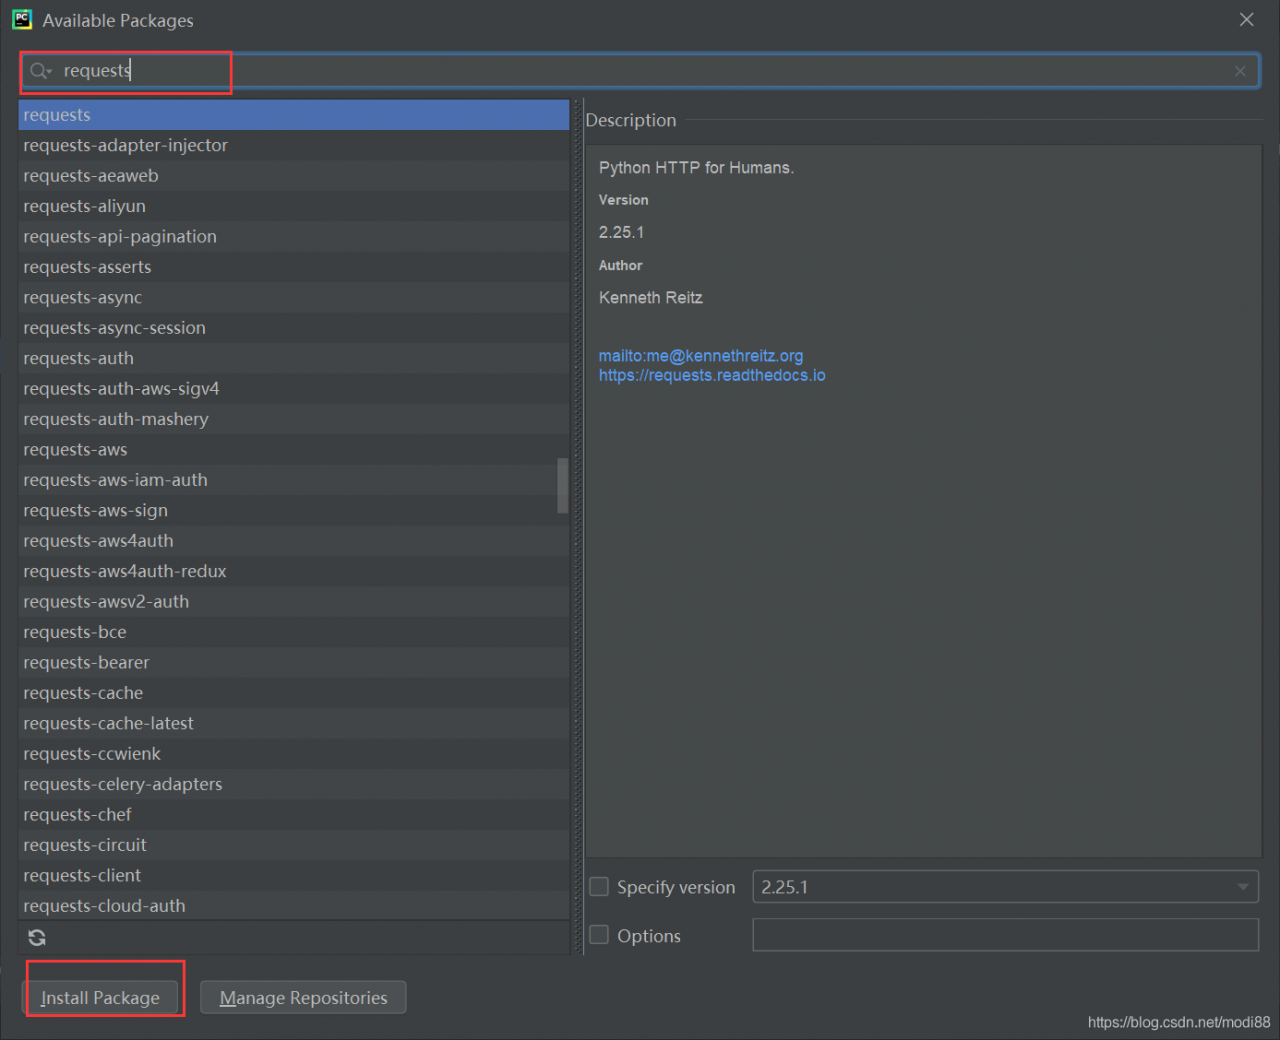The image size is (1280, 1040).
Task: Enable the Options checkbox
Action: [x=599, y=935]
